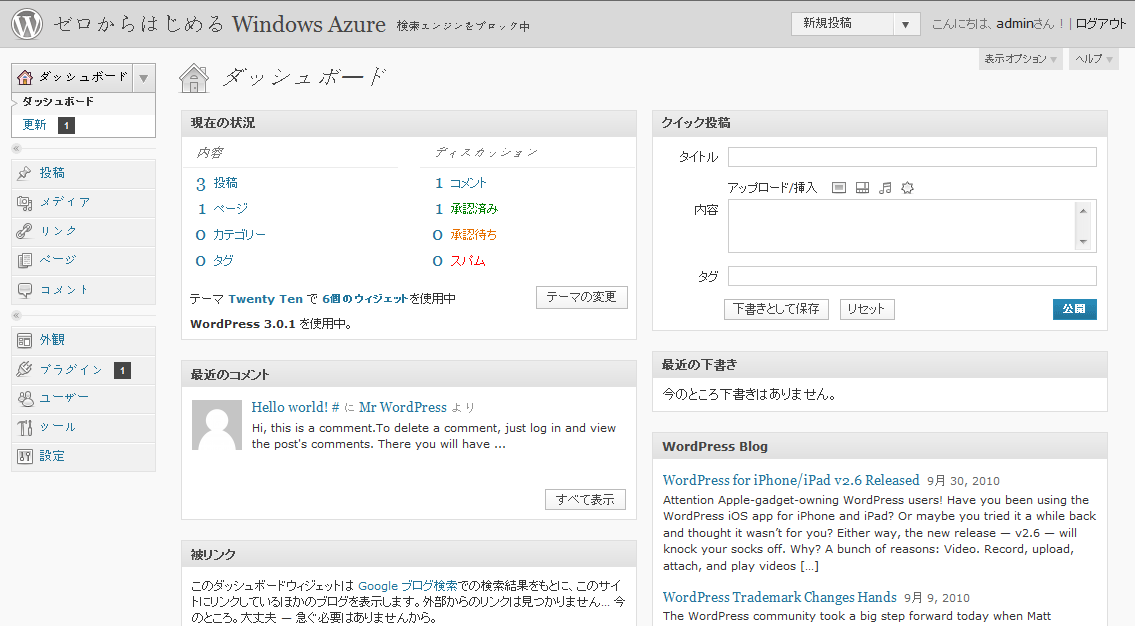The width and height of the screenshot is (1135, 626).
Task: Click the 6個のウィジェット link
Action: (365, 299)
